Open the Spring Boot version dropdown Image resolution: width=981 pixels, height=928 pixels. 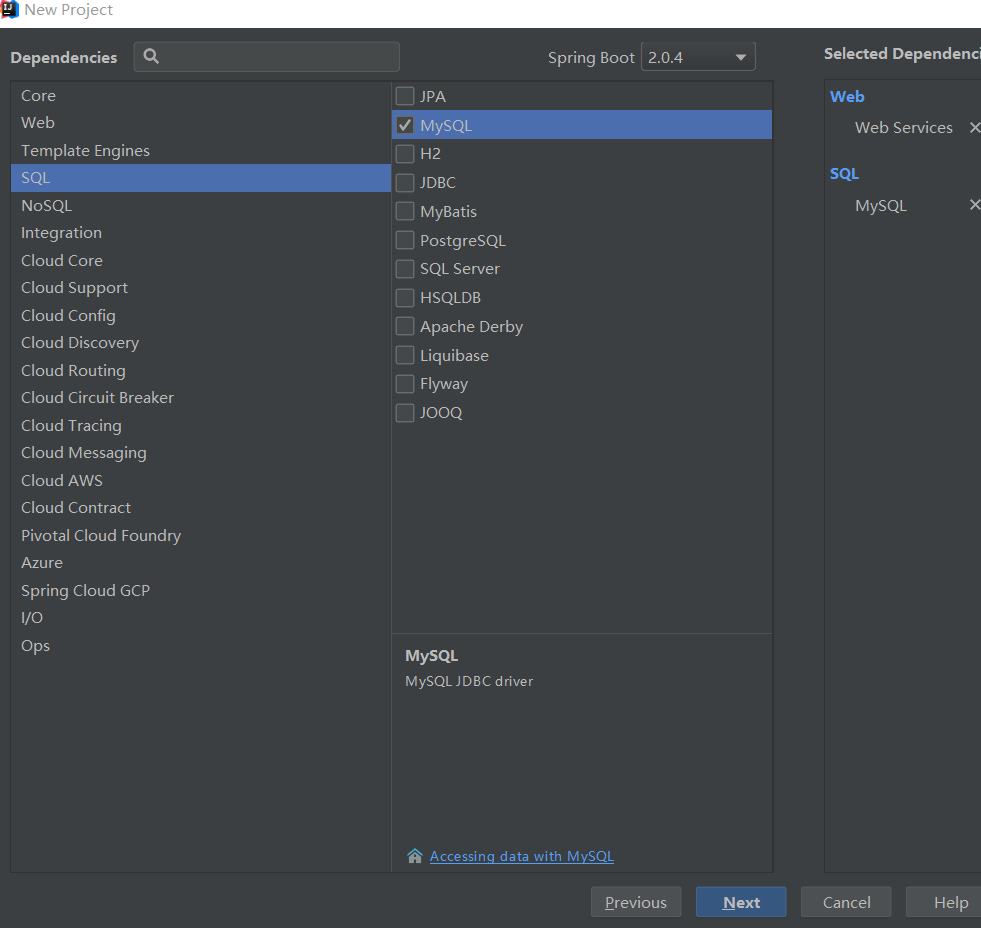click(x=698, y=57)
